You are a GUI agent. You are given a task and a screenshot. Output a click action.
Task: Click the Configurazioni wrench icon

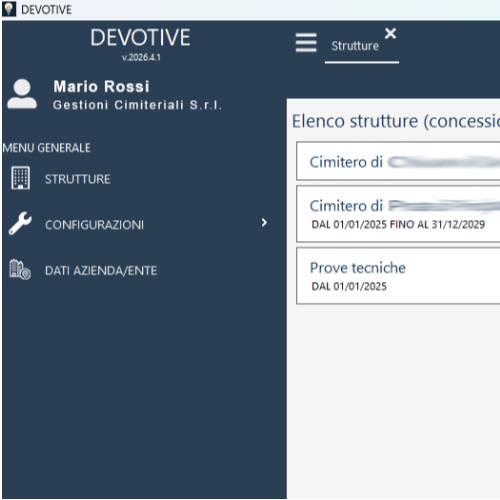tap(20, 223)
